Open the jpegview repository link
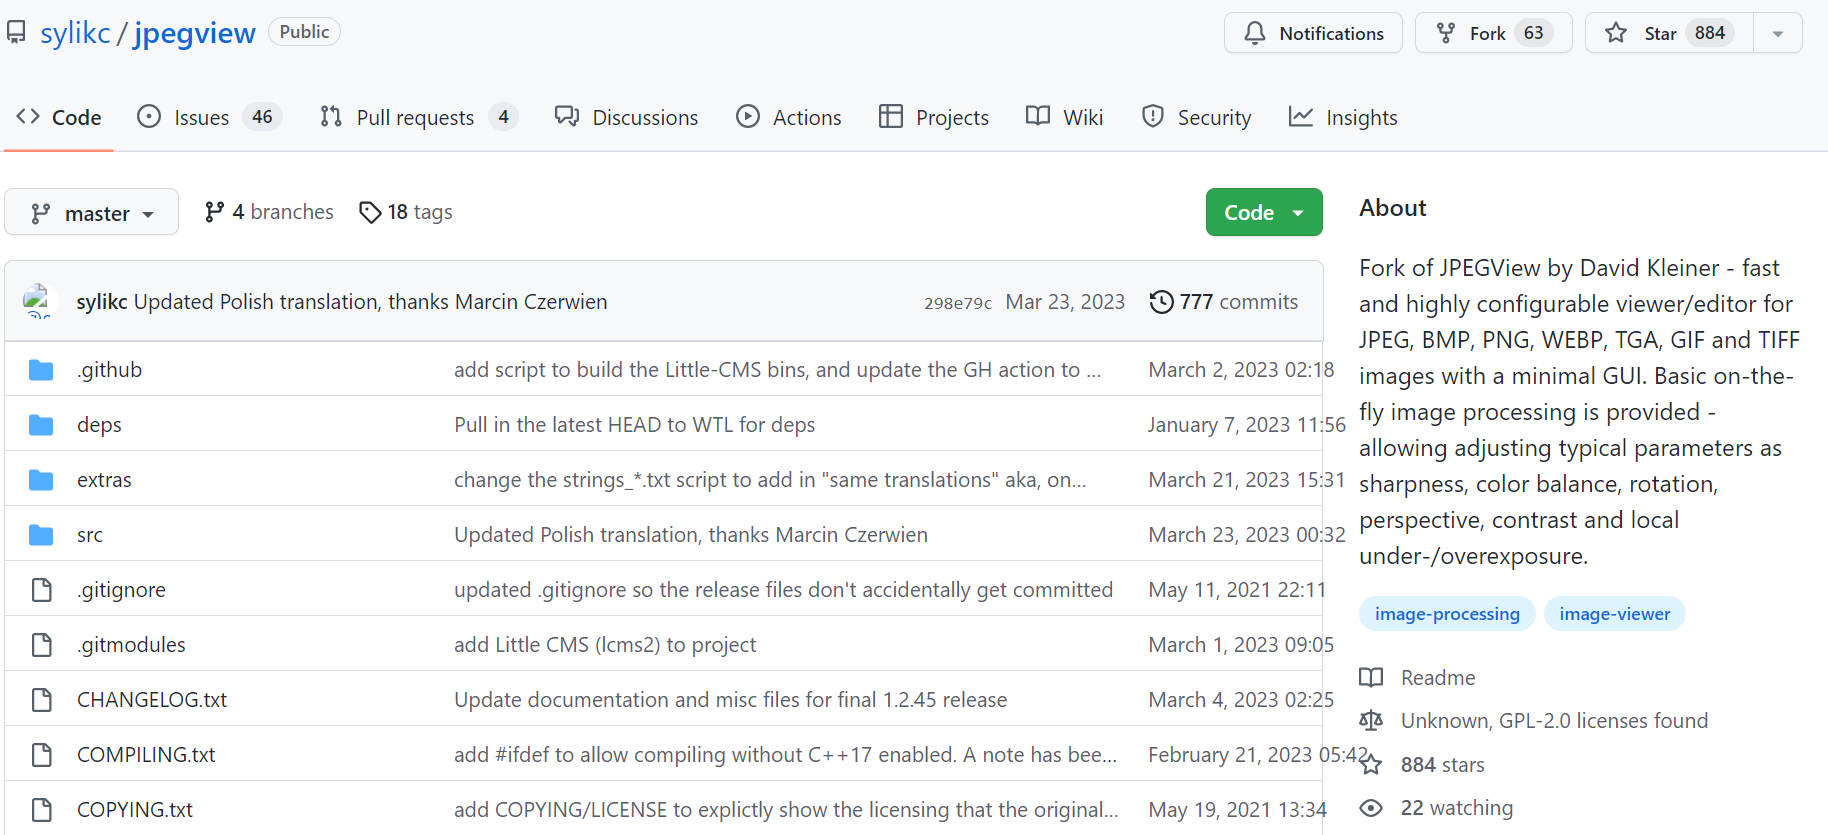The width and height of the screenshot is (1828, 835). pos(195,33)
